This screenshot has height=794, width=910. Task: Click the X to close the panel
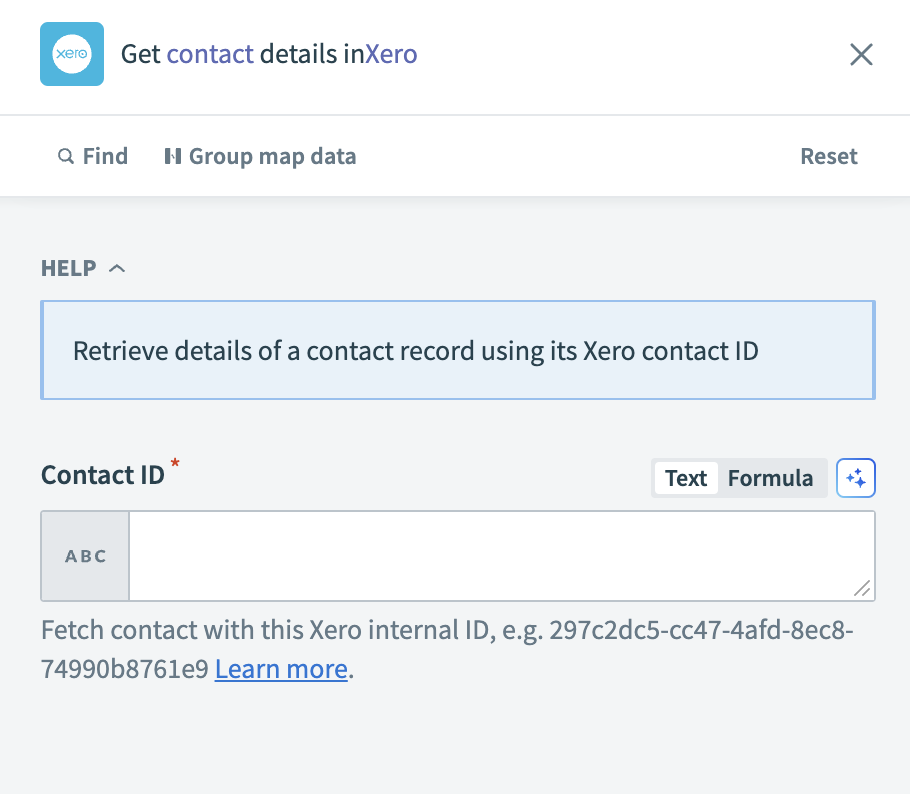[x=861, y=54]
